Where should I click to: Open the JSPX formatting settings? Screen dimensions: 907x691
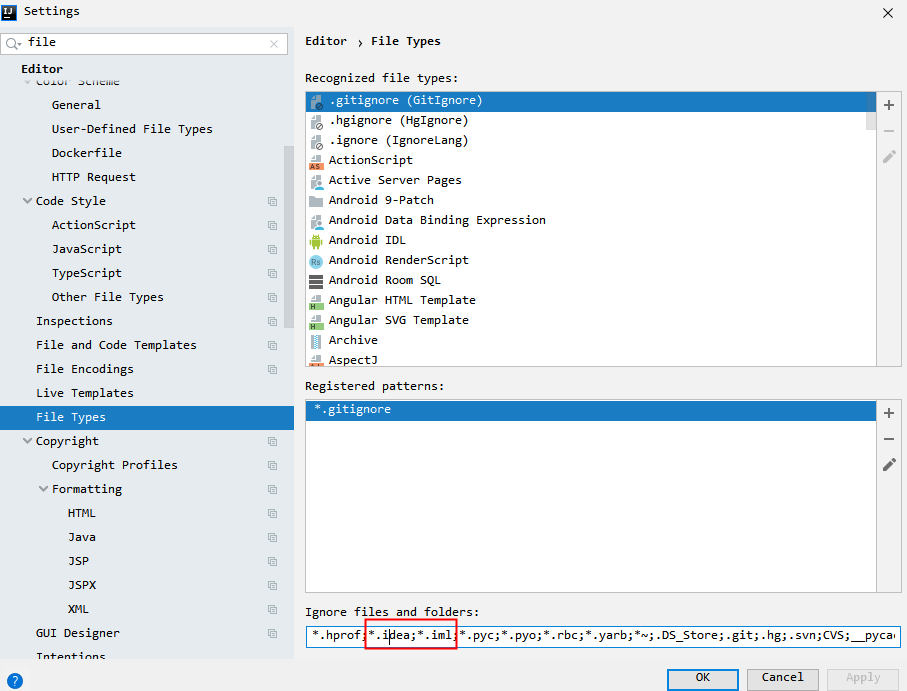click(82, 585)
